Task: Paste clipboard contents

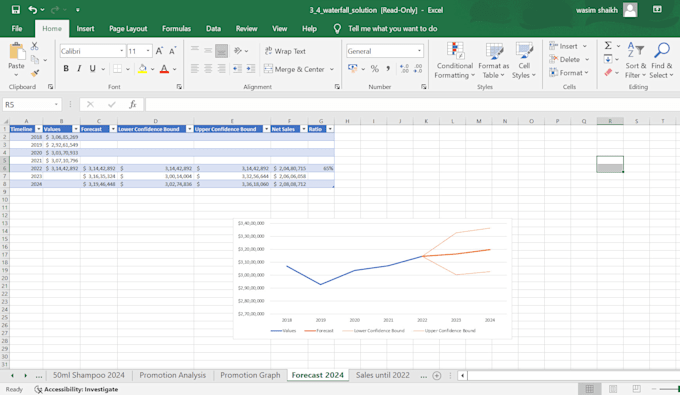Action: click(16, 56)
